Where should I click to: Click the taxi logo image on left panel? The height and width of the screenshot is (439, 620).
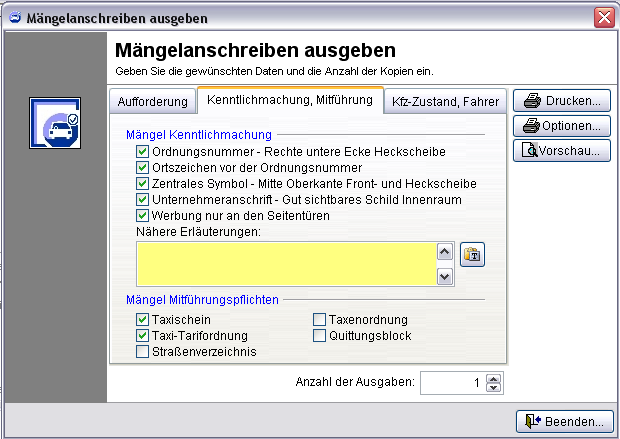(x=55, y=126)
